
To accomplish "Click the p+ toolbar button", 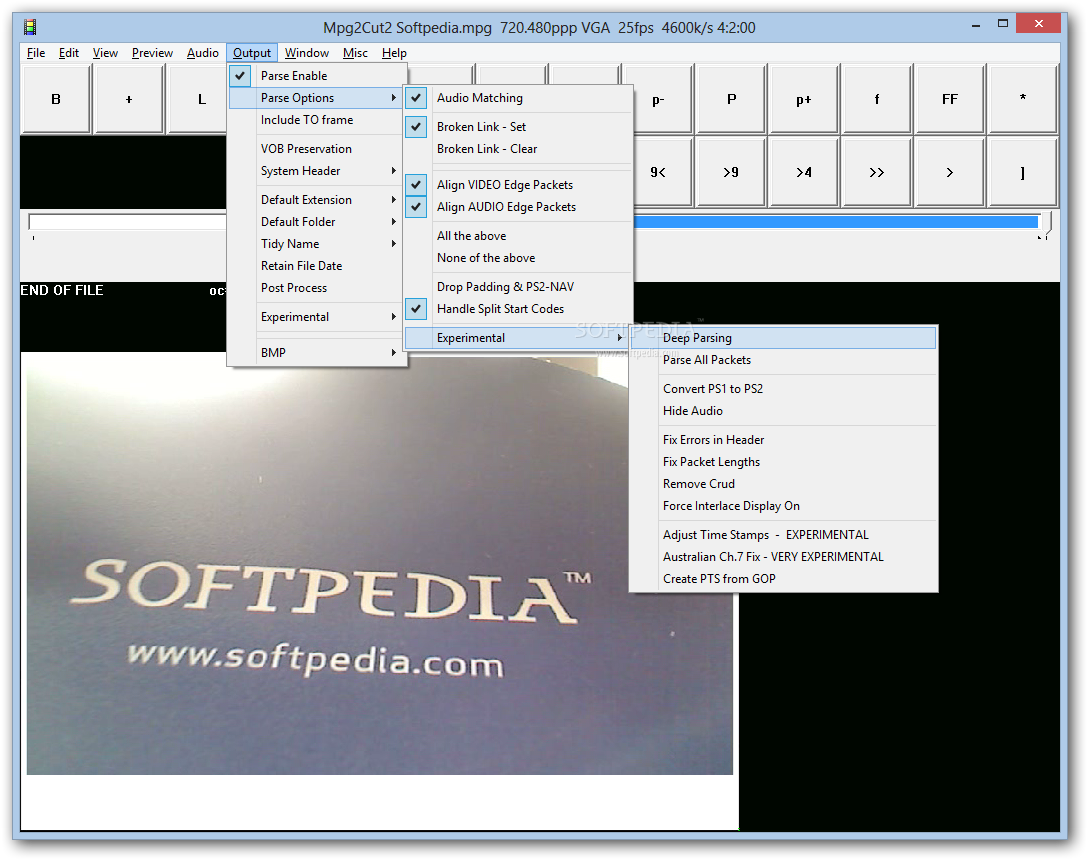I will [x=804, y=99].
